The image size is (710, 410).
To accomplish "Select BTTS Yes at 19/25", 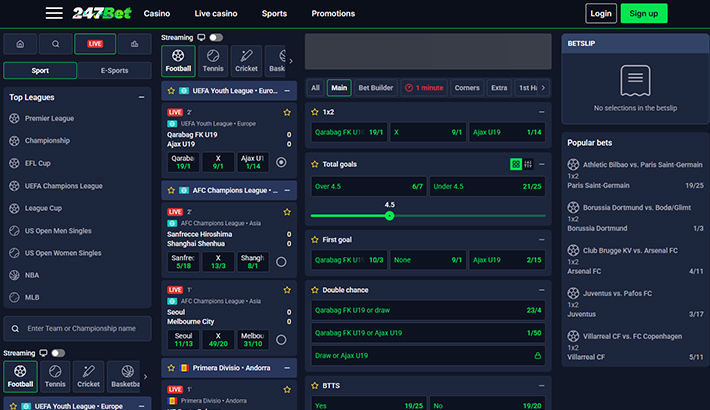I will (369, 405).
